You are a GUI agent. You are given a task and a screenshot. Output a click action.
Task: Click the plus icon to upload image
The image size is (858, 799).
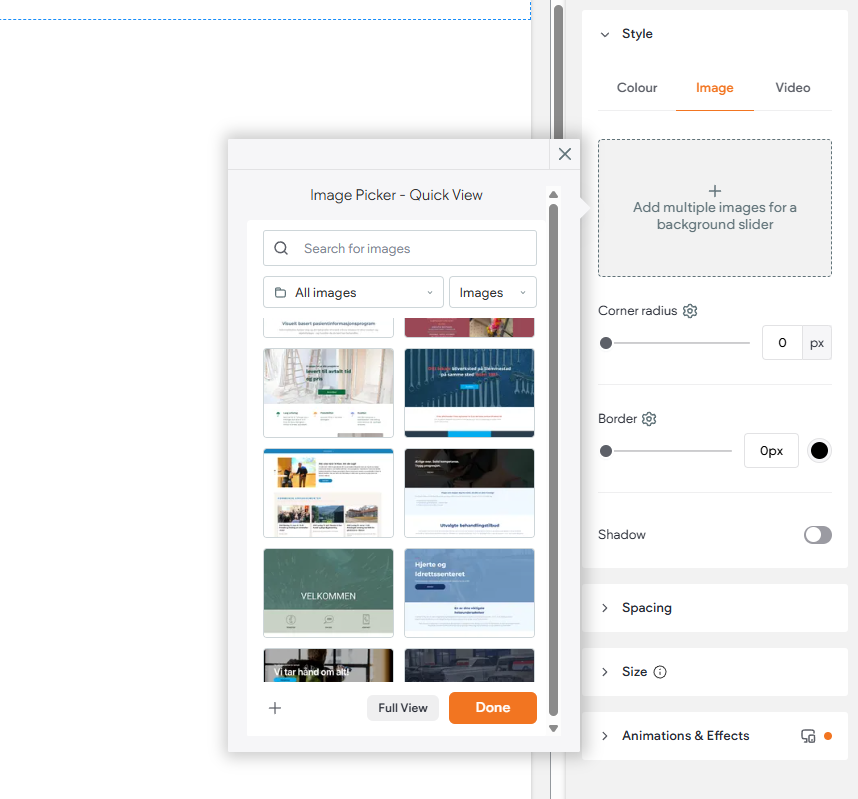point(275,708)
